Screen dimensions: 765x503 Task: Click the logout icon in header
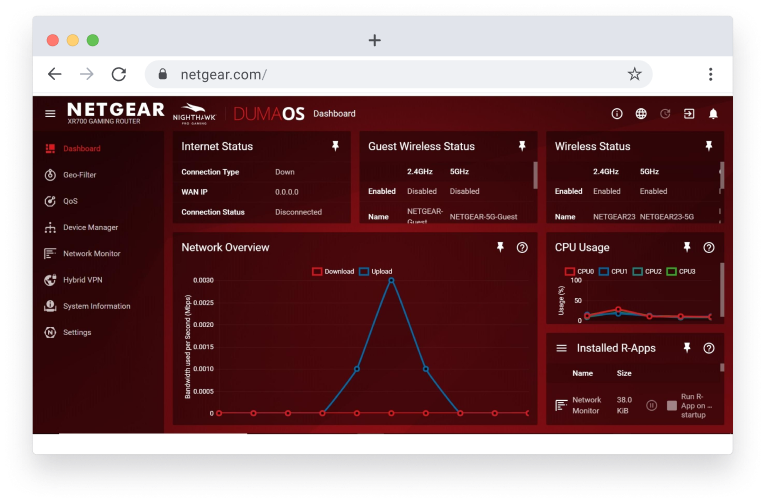689,114
